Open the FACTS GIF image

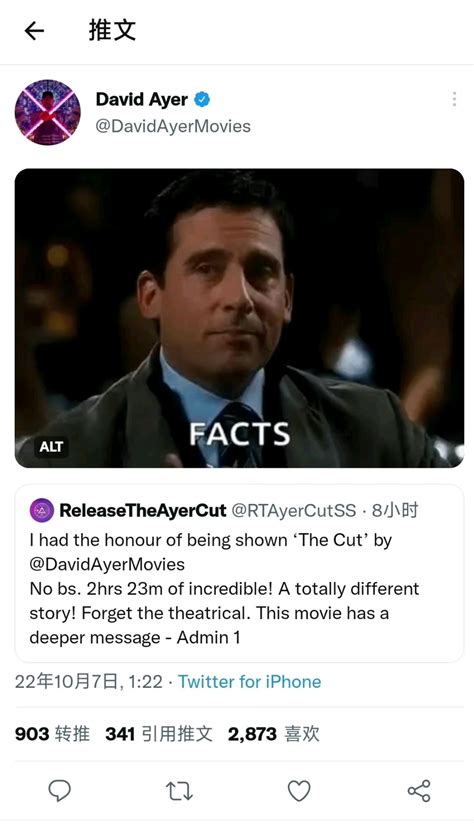(x=239, y=318)
